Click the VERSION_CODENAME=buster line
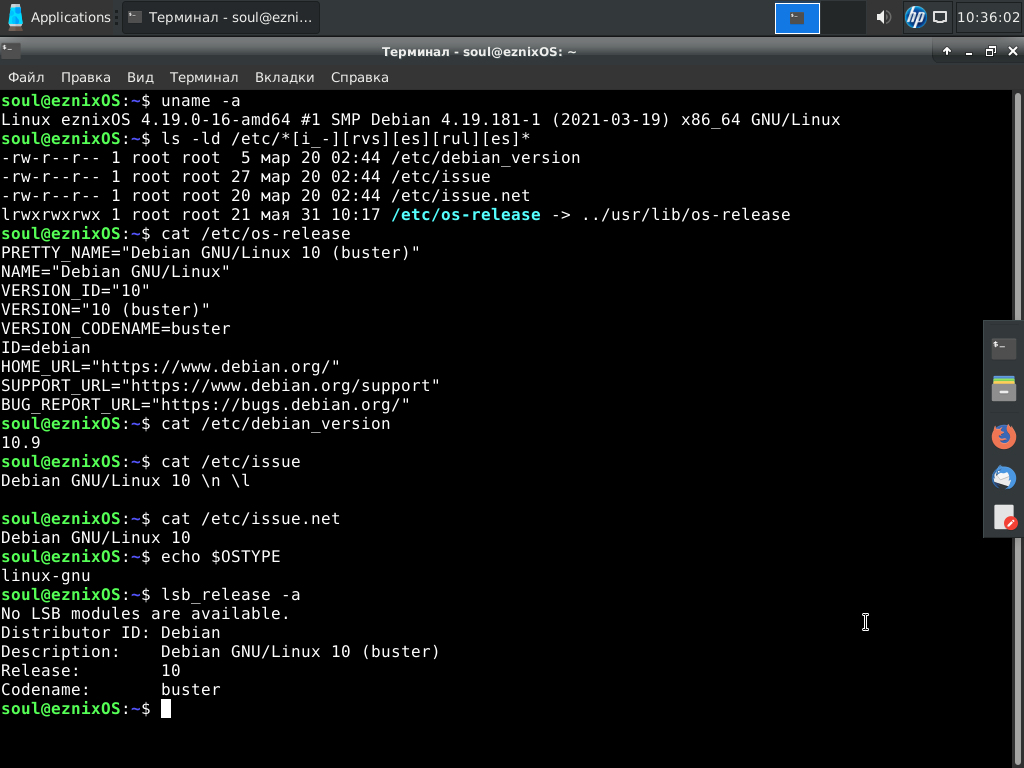1024x768 pixels. tap(116, 329)
